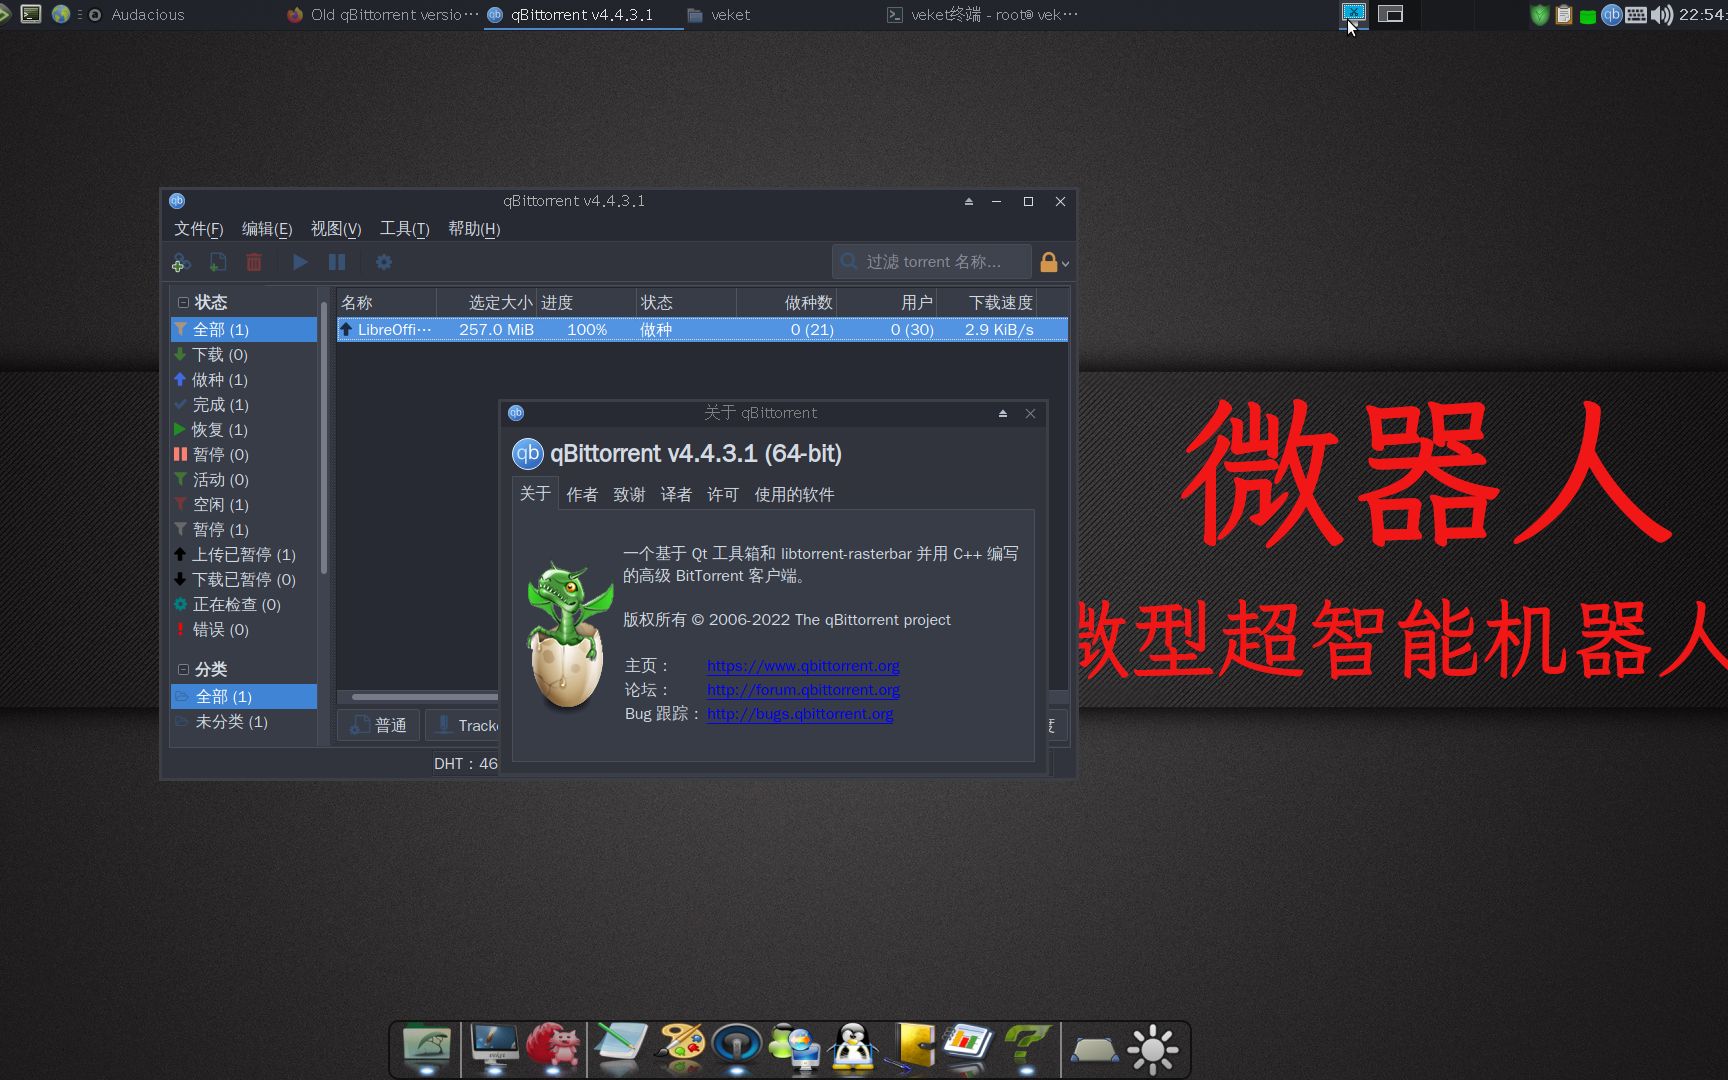Open the 文件(F) menu

tap(198, 229)
